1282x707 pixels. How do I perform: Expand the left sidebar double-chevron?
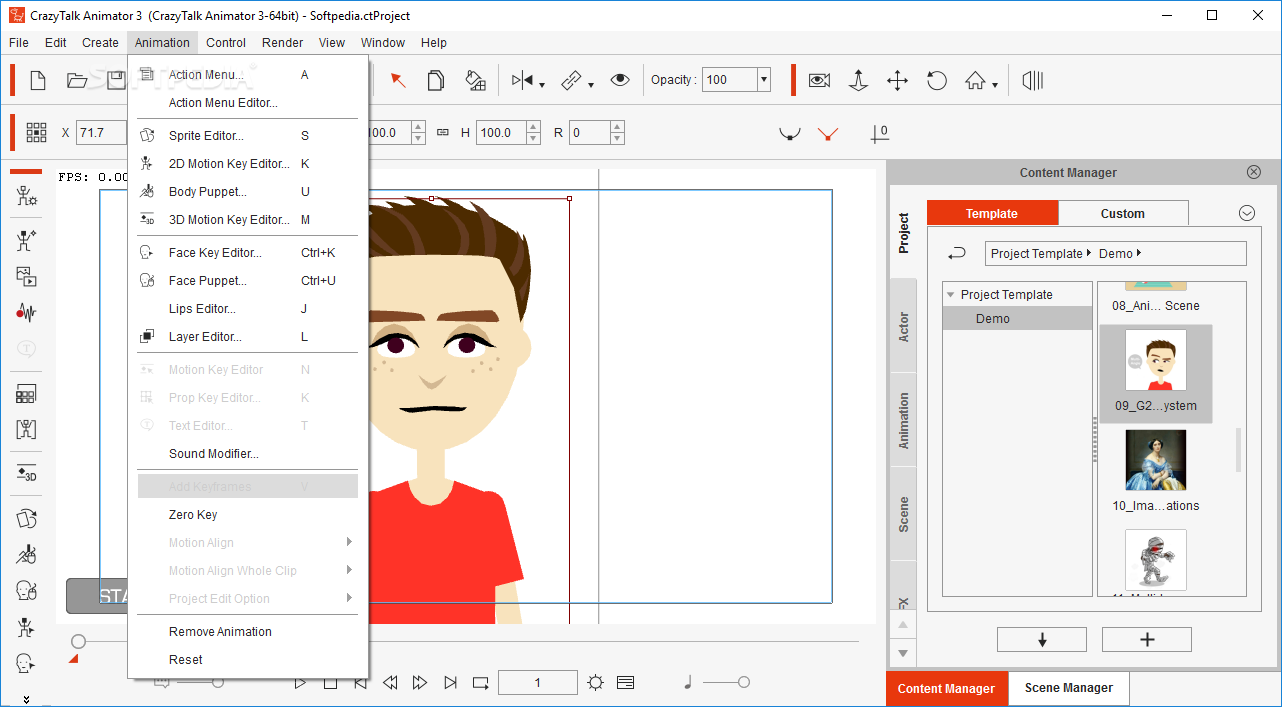click(x=27, y=699)
